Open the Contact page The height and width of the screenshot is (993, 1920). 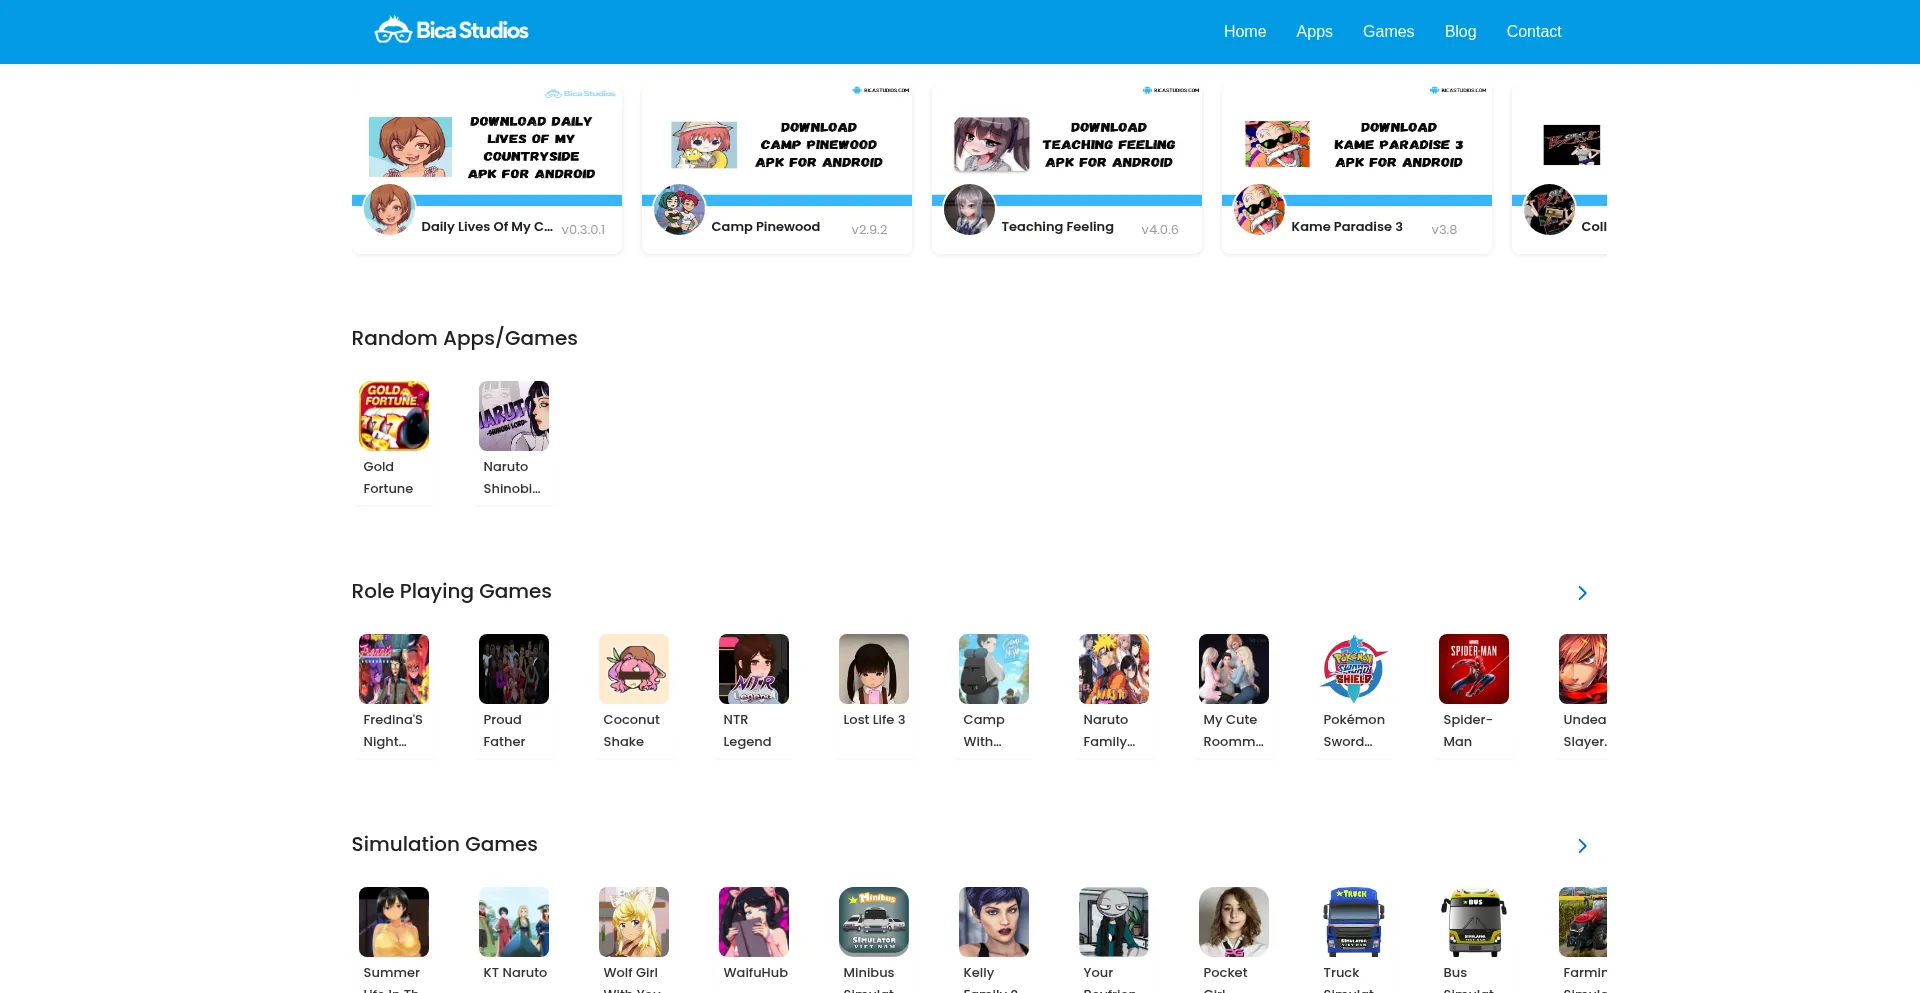pos(1534,32)
